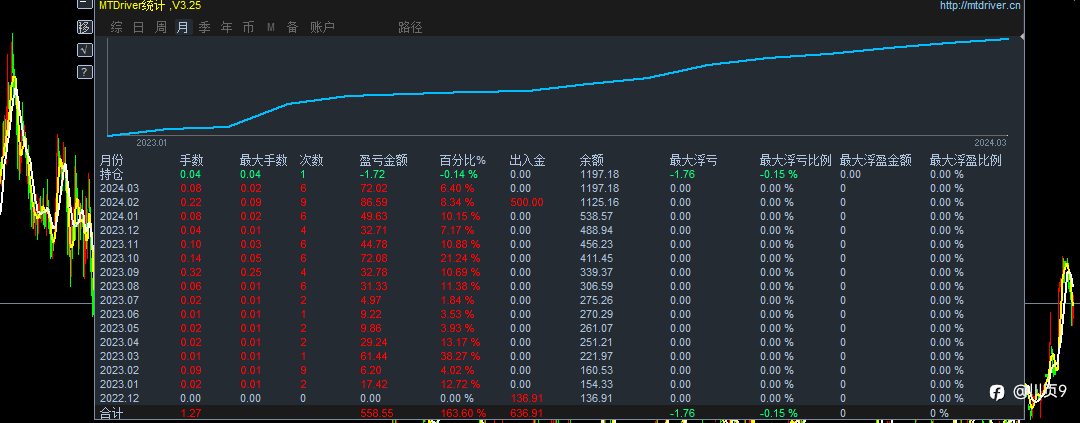Open the 账户 account tab

tap(322, 28)
